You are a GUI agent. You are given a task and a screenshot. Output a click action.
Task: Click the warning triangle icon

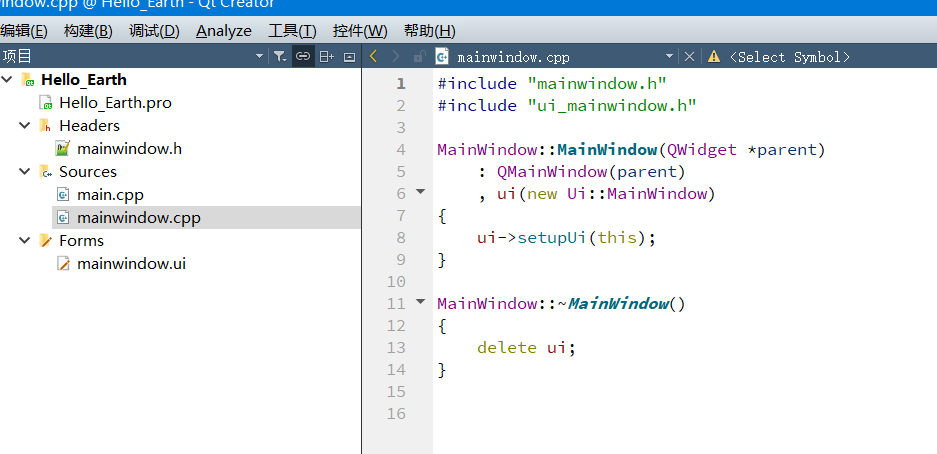(x=714, y=57)
